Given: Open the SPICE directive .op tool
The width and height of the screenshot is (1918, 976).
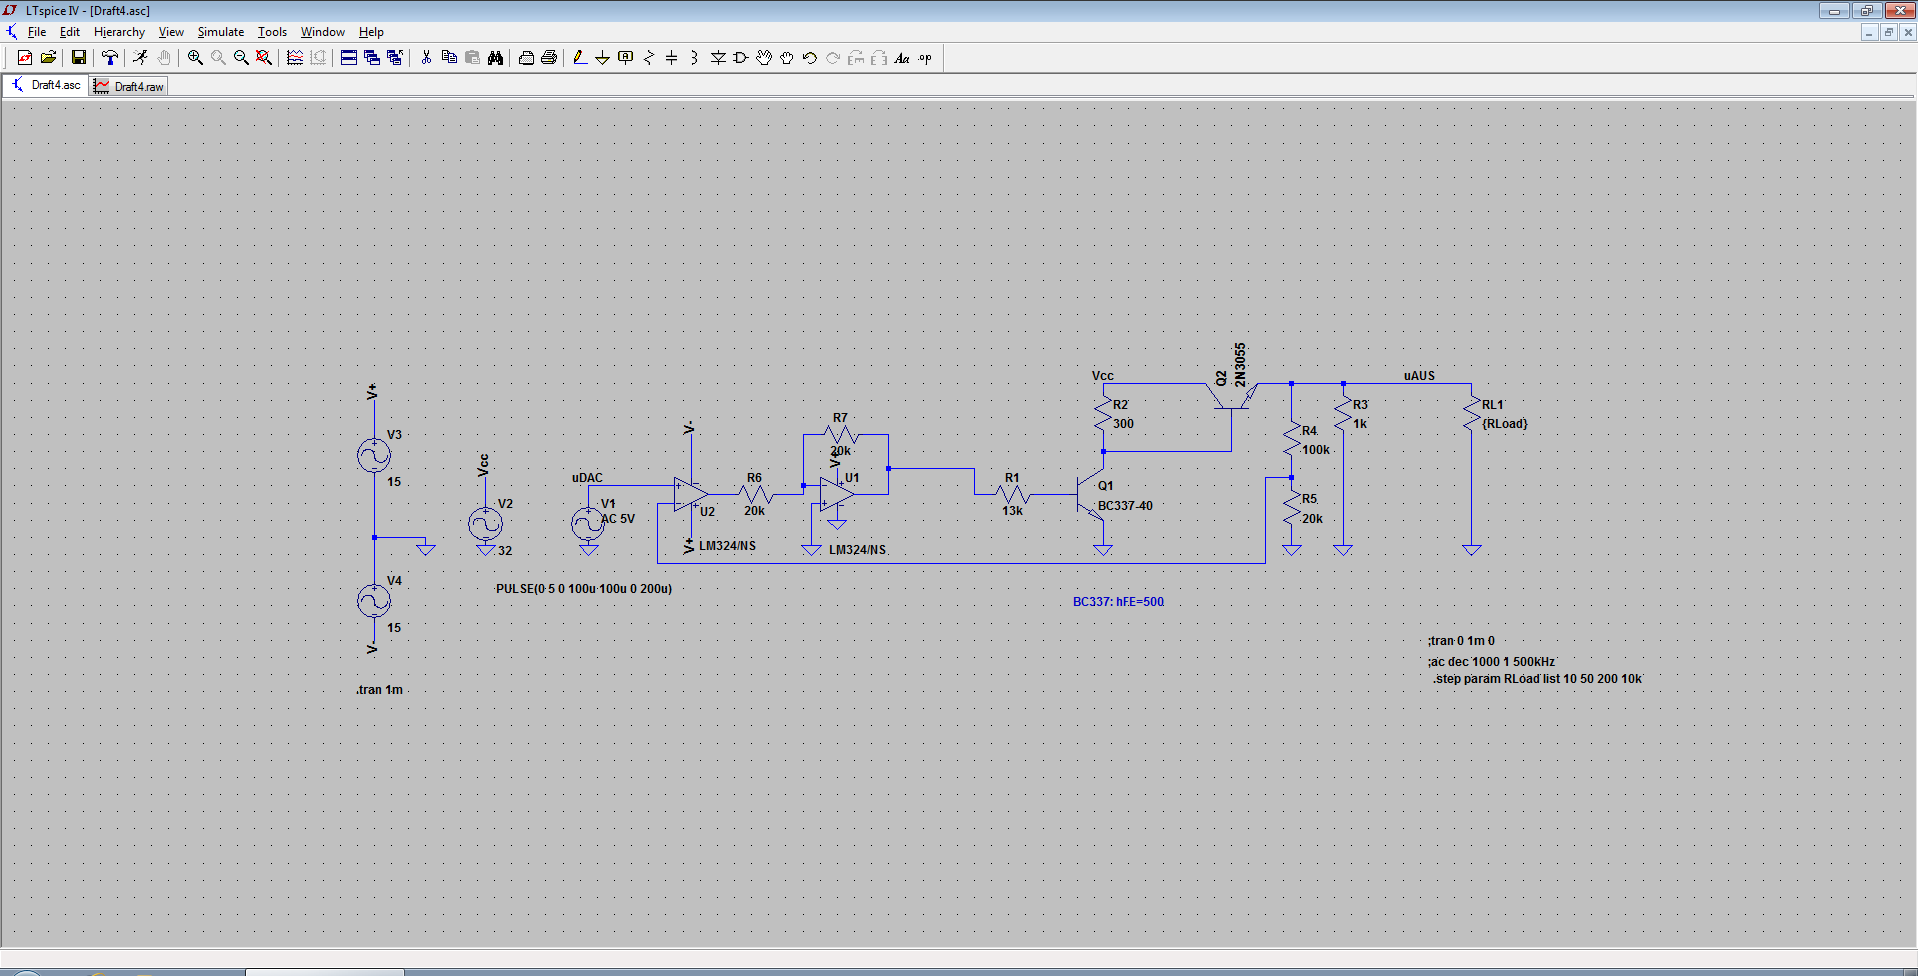Looking at the screenshot, I should pyautogui.click(x=926, y=58).
